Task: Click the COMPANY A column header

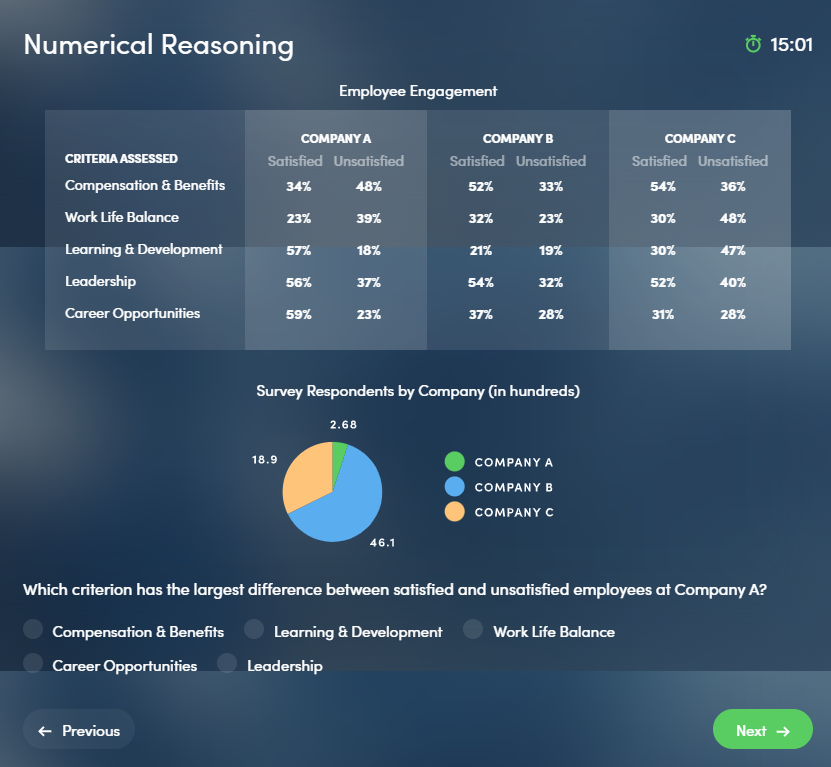Action: (x=336, y=138)
